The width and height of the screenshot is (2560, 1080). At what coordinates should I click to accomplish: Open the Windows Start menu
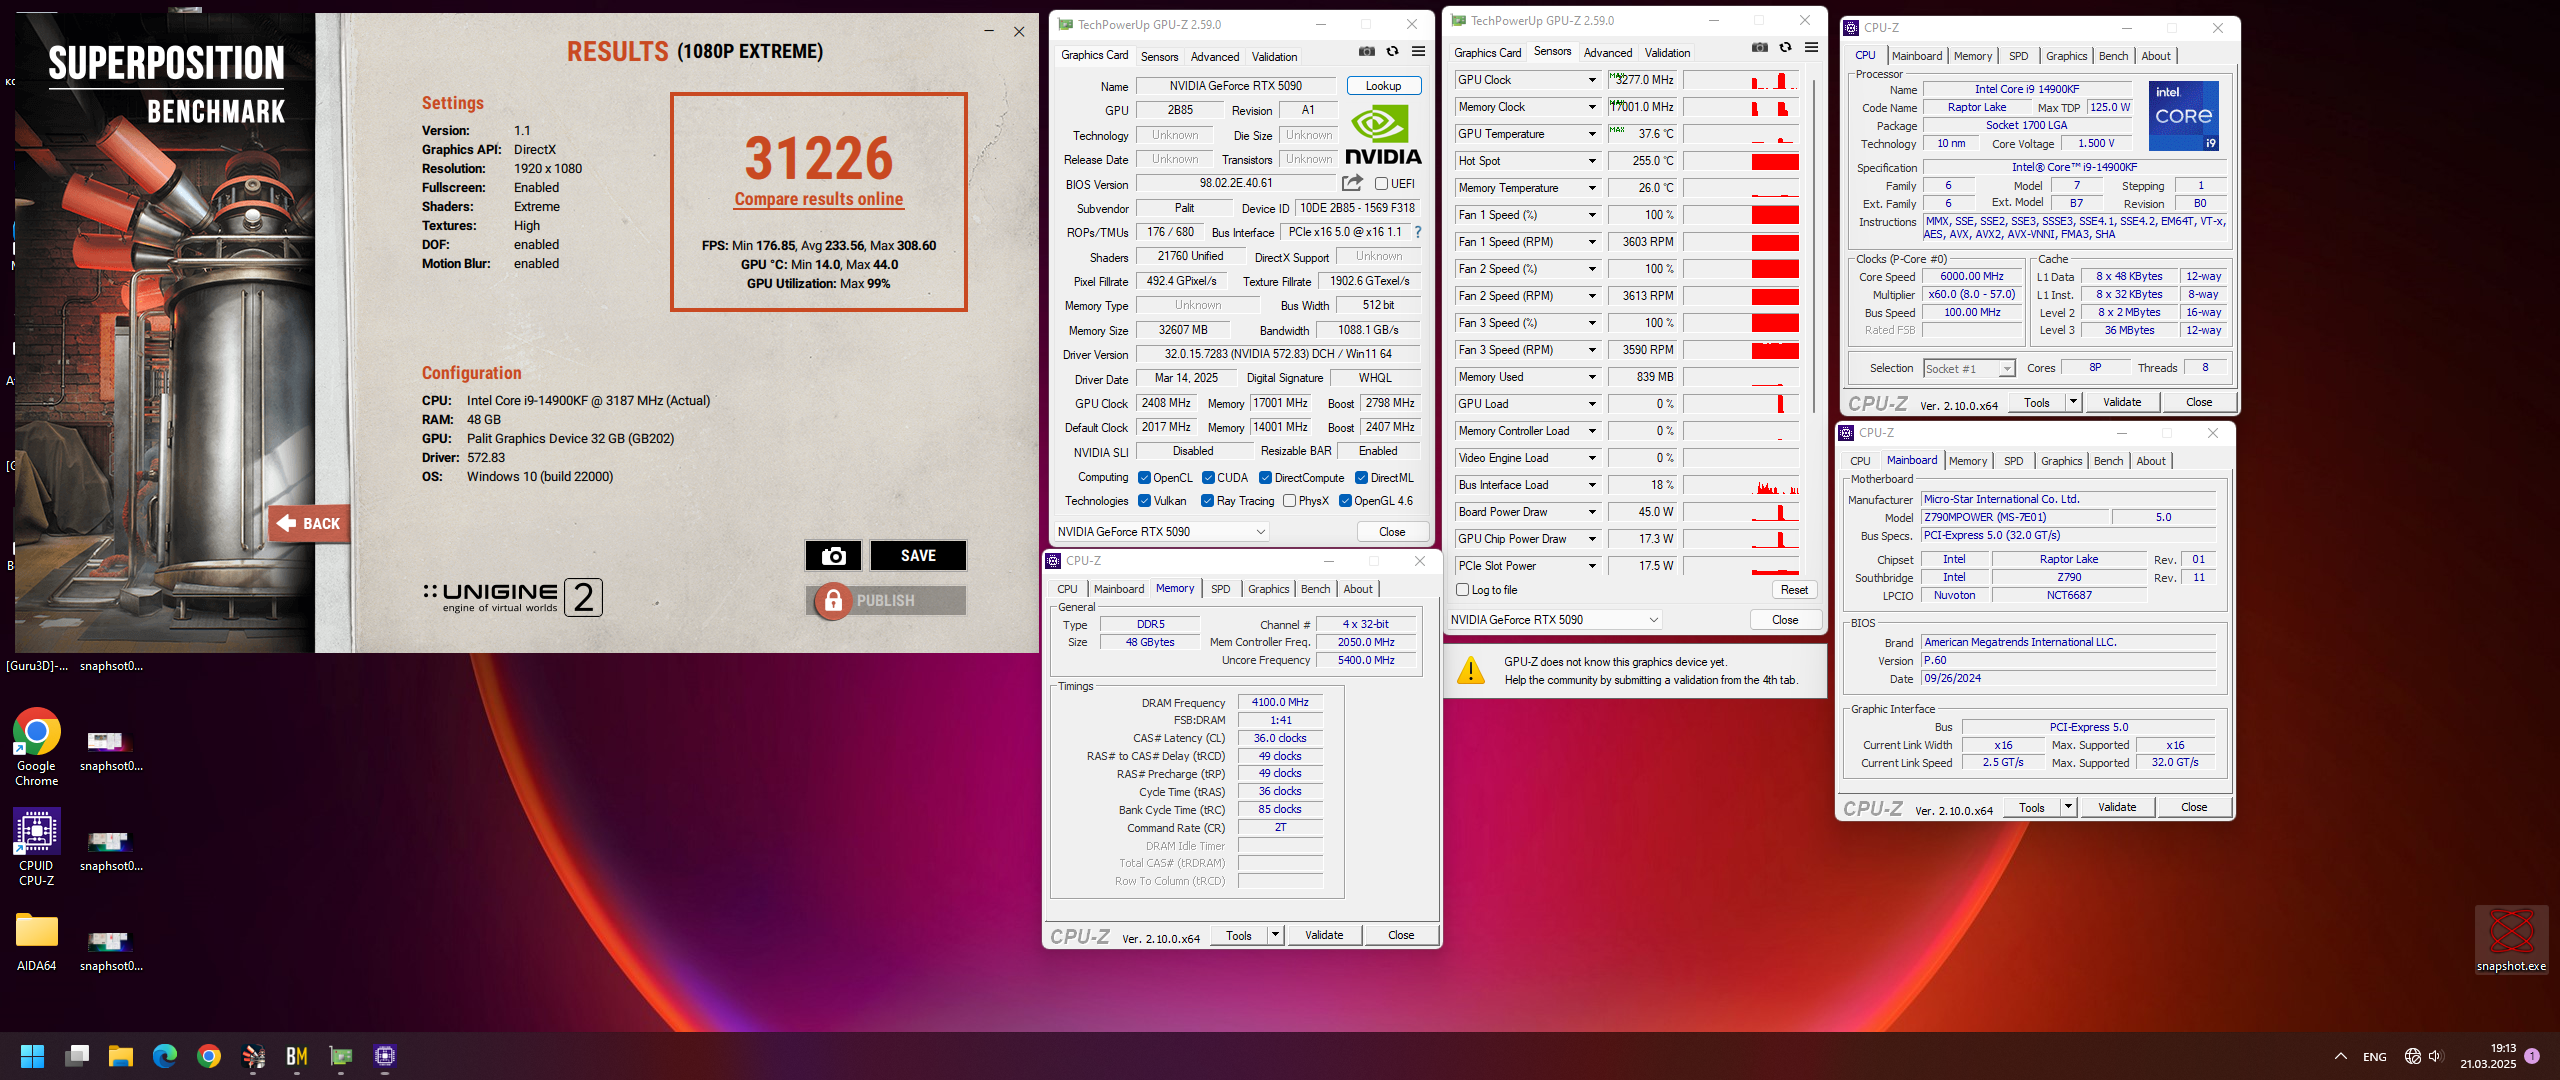tap(32, 1056)
